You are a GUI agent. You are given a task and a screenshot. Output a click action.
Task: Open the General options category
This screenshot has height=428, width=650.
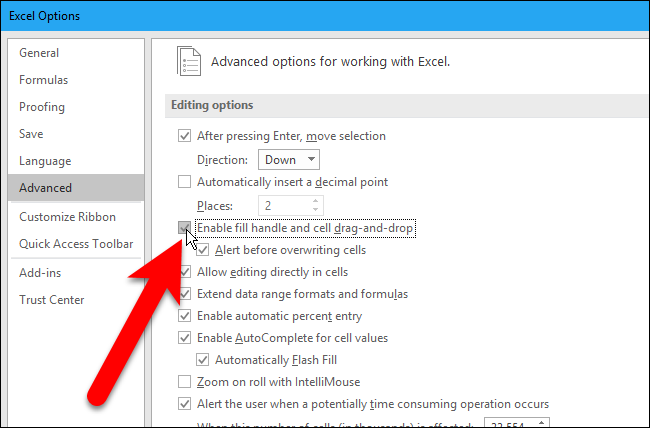click(39, 53)
